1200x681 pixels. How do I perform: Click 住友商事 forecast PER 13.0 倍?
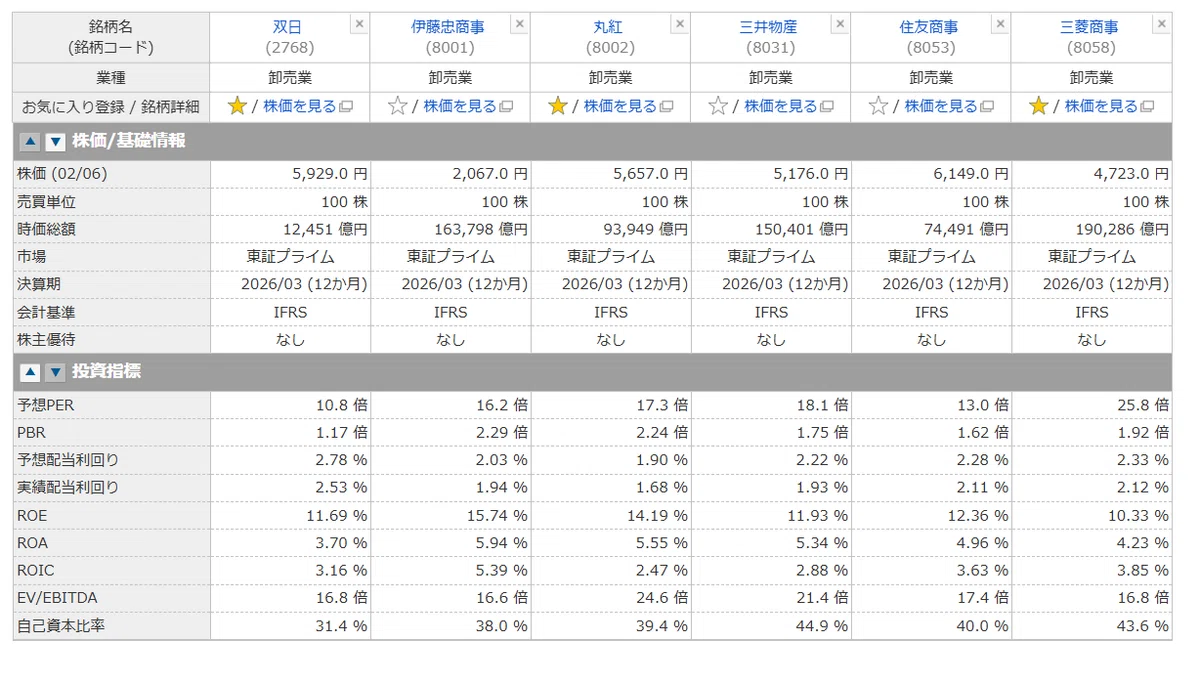pos(982,405)
